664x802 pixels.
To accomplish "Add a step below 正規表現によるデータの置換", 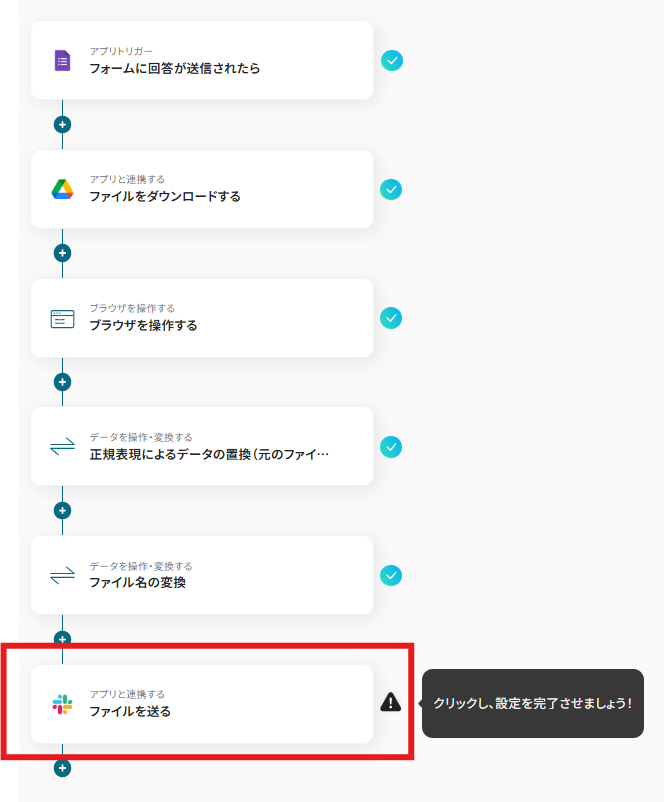I will pos(62,510).
